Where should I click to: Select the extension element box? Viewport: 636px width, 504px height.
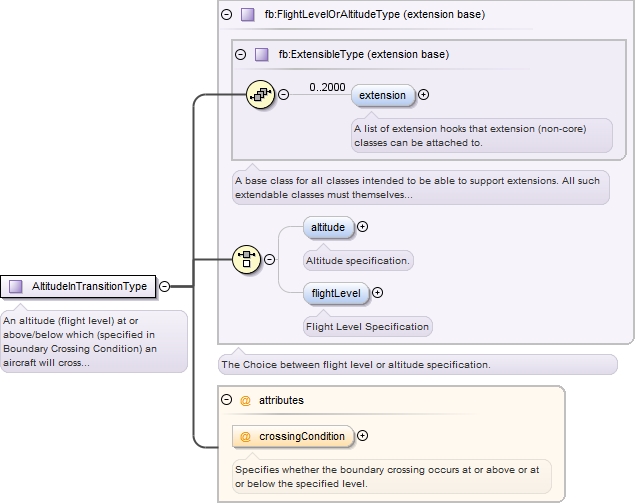coord(382,95)
